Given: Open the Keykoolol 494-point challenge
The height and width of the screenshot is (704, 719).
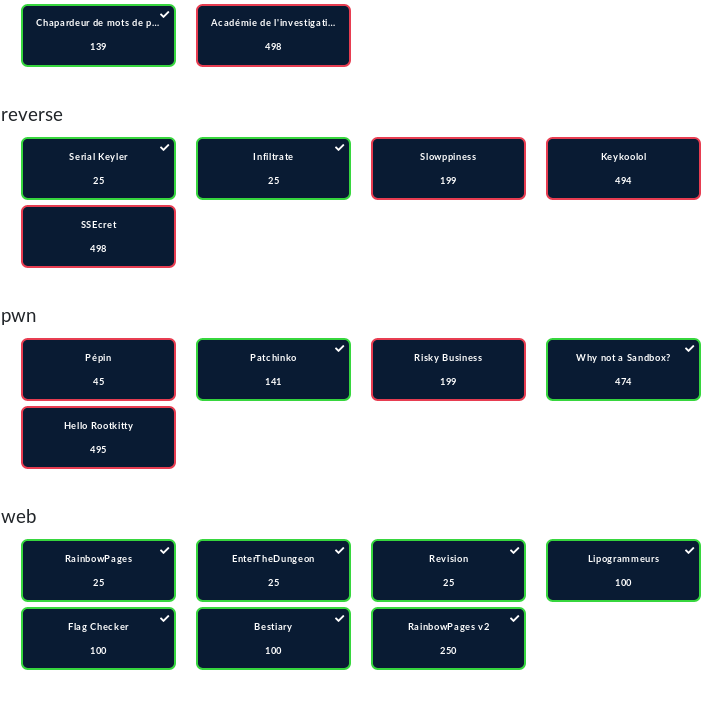Looking at the screenshot, I should (623, 168).
